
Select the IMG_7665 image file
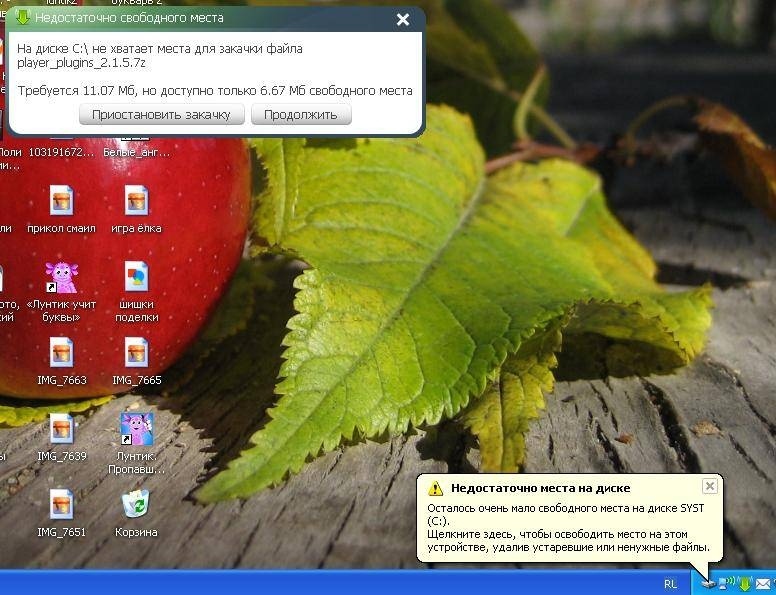tap(136, 353)
